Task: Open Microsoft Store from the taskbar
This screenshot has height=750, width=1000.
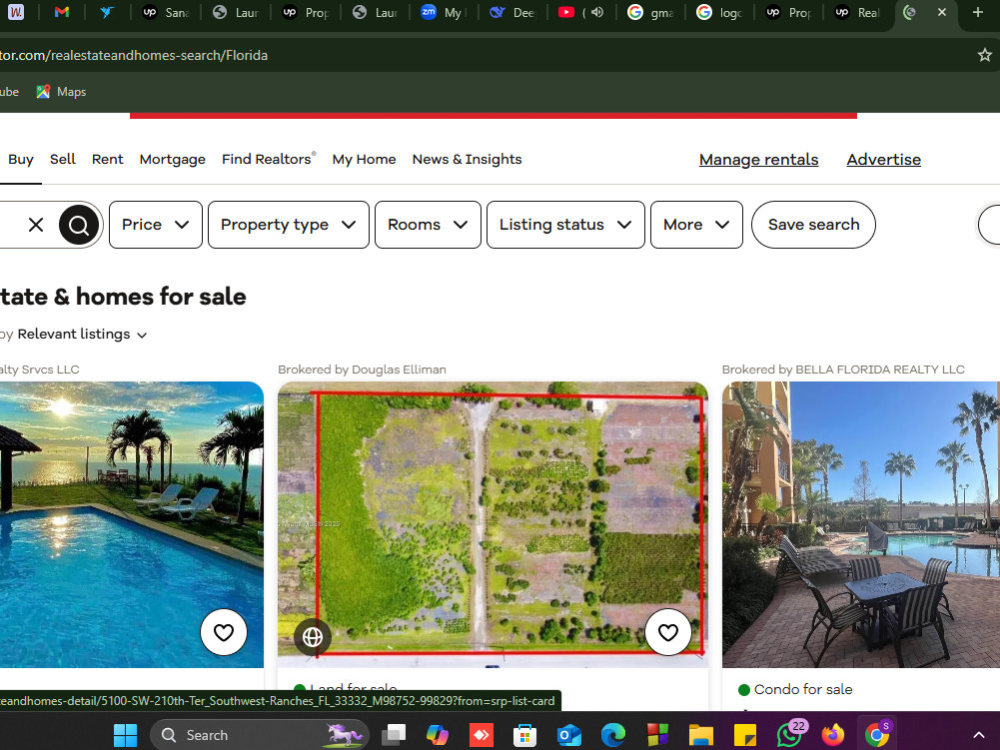Action: pyautogui.click(x=524, y=735)
